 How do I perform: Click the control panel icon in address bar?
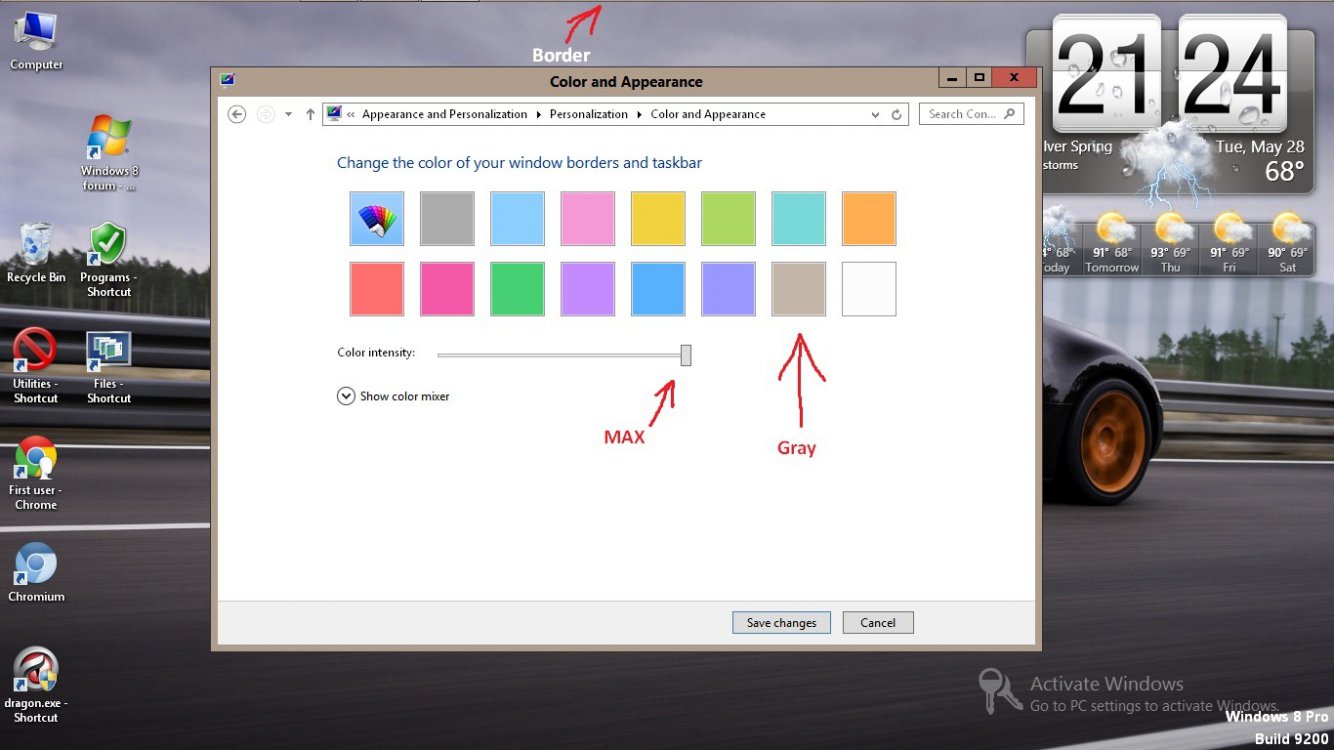pyautogui.click(x=334, y=114)
